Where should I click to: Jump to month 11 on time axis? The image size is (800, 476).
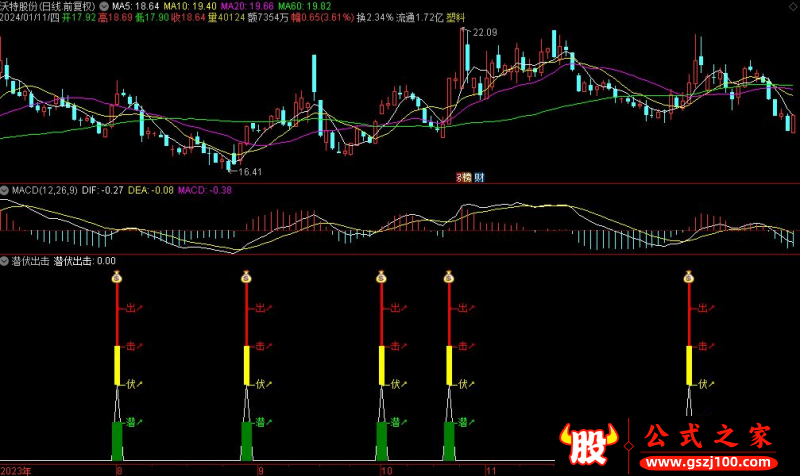click(491, 471)
